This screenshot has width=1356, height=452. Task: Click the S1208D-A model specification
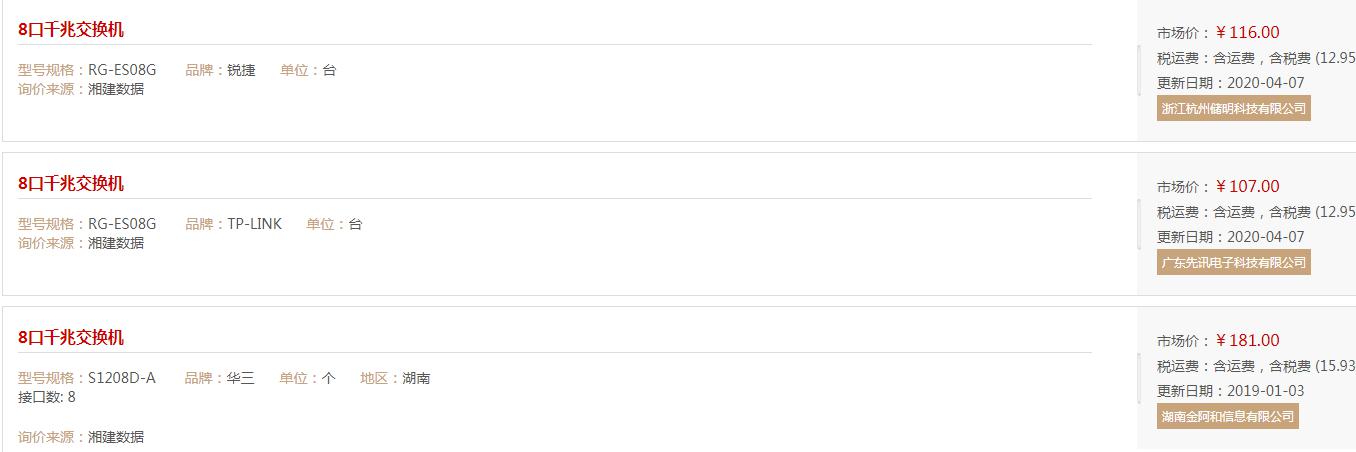[122, 378]
